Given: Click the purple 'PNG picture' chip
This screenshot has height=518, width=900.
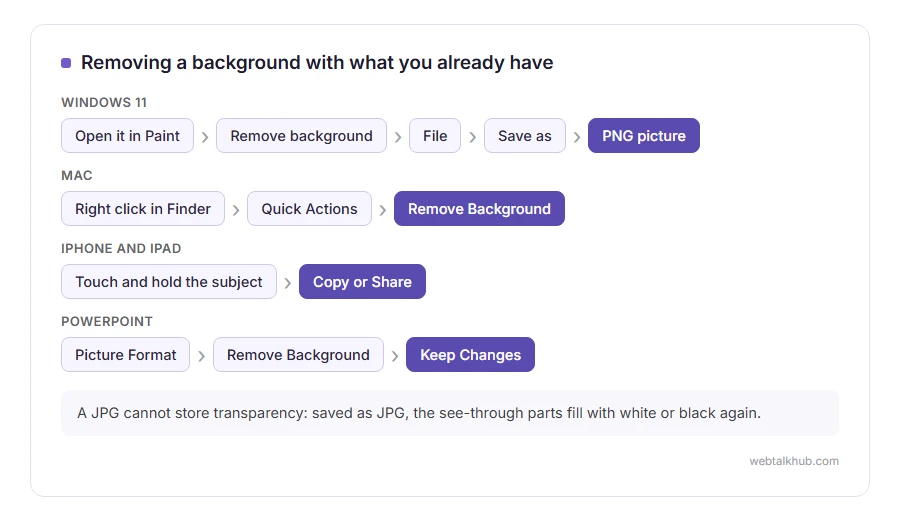Looking at the screenshot, I should point(643,136).
